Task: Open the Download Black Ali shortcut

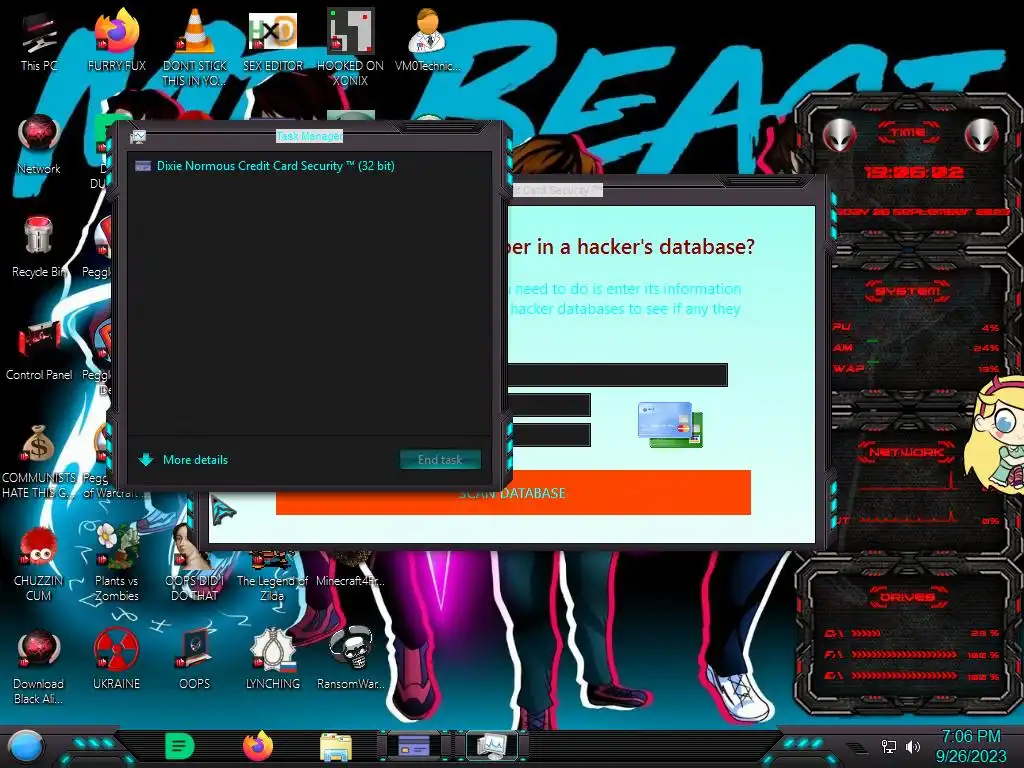Action: point(39,667)
